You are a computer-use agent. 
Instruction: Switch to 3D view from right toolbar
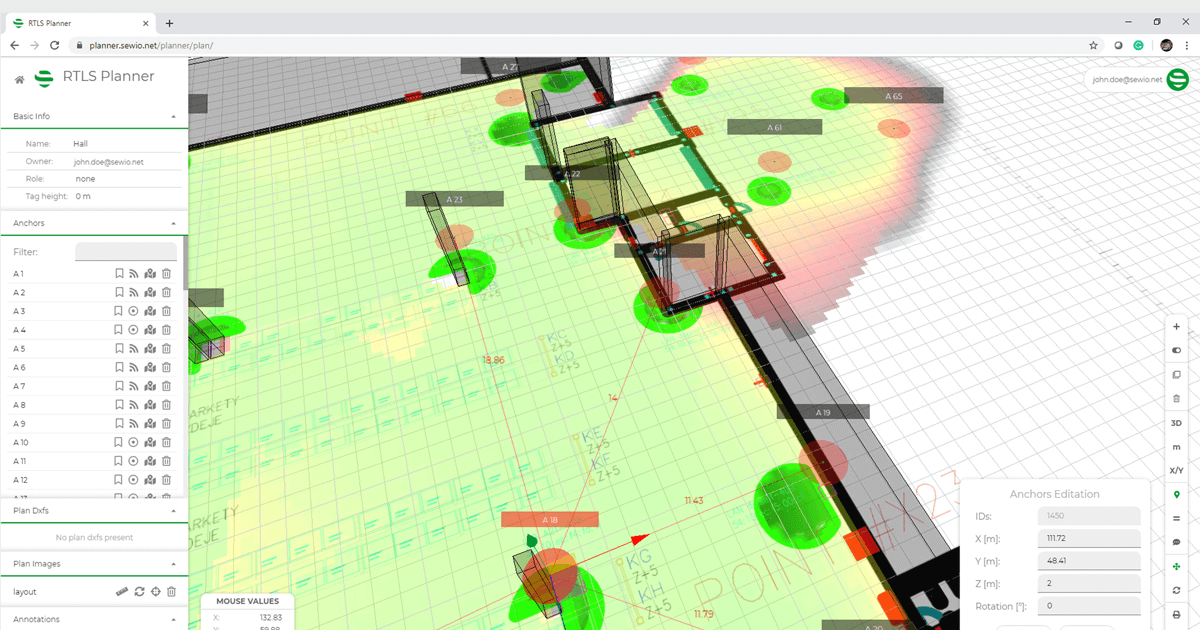[1176, 422]
